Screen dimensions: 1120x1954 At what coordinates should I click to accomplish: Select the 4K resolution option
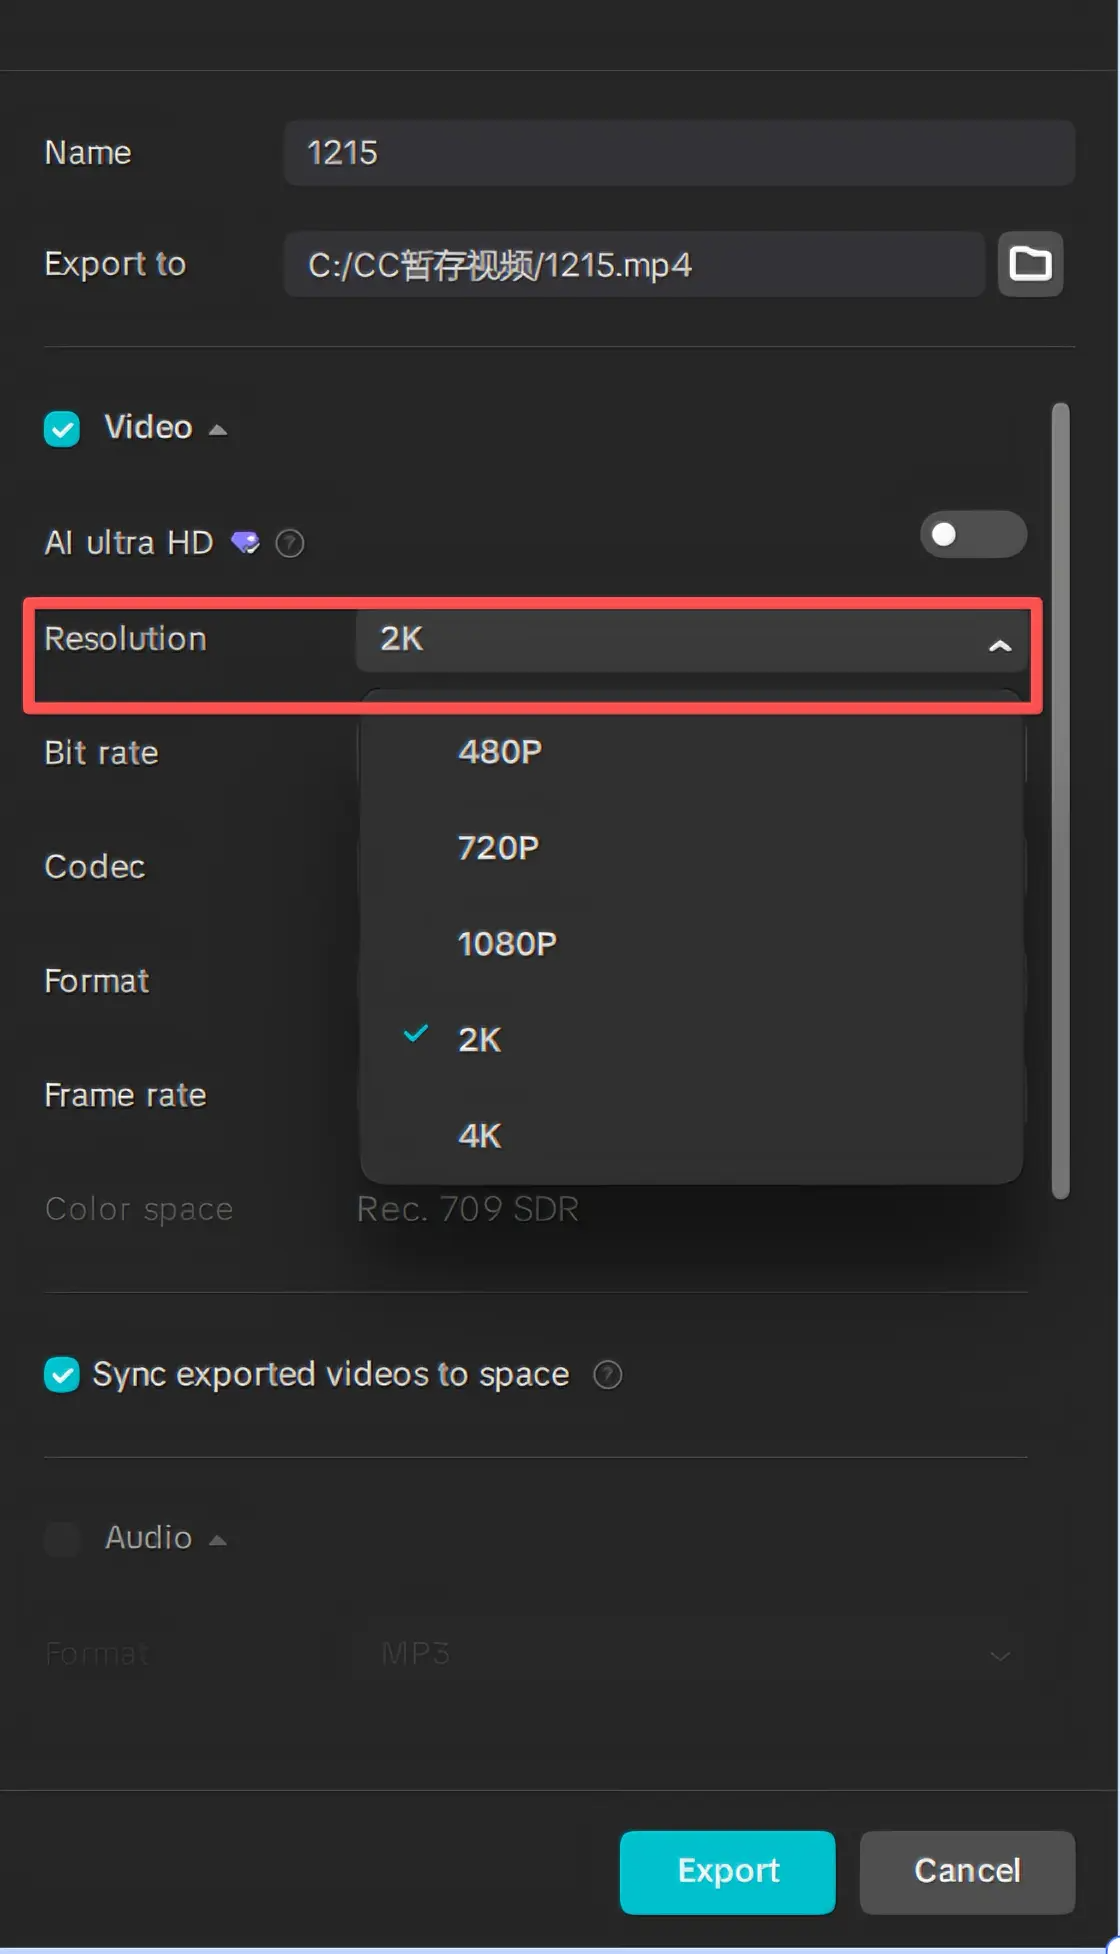tap(479, 1135)
